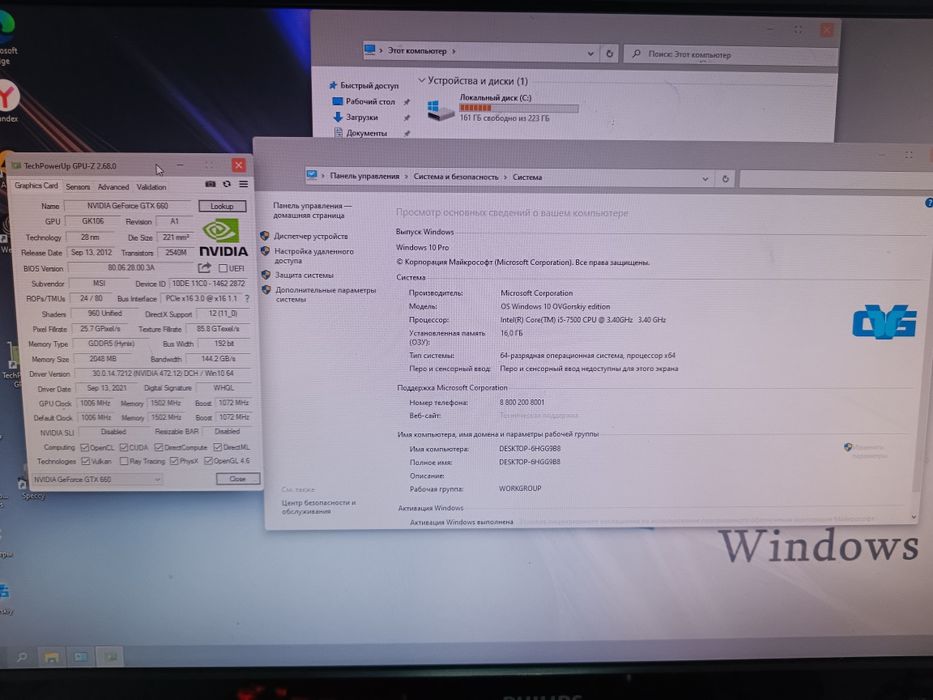Switch to the Sensors tab
Image resolution: width=933 pixels, height=700 pixels.
(77, 187)
